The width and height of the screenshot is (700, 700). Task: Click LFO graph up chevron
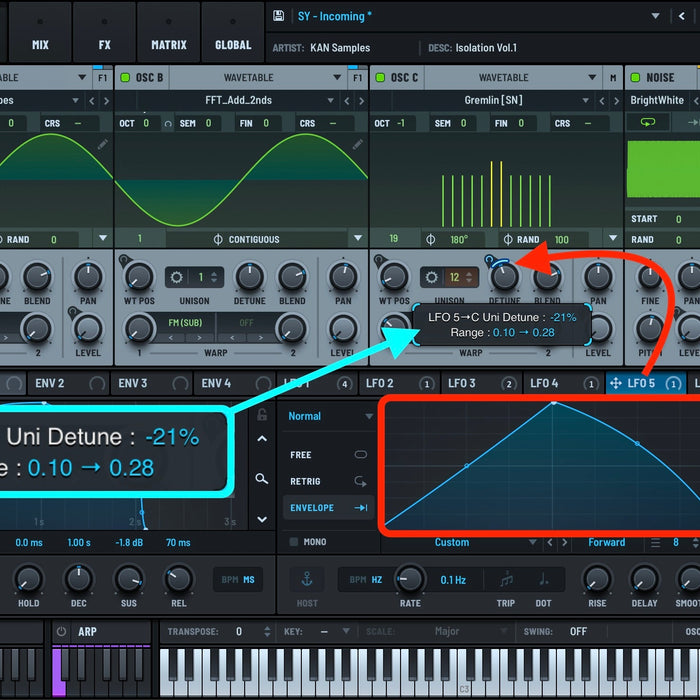(262, 439)
